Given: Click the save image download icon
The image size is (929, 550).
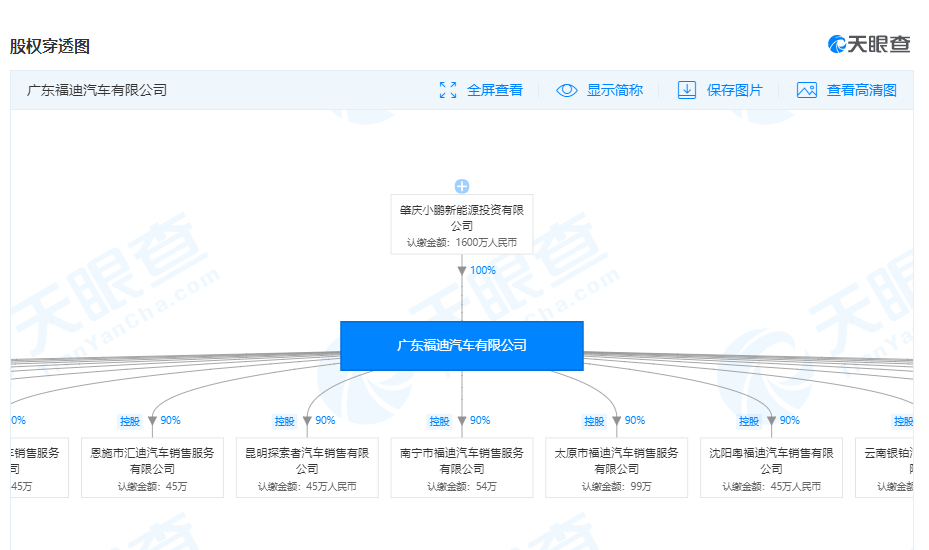Looking at the screenshot, I should (x=687, y=90).
